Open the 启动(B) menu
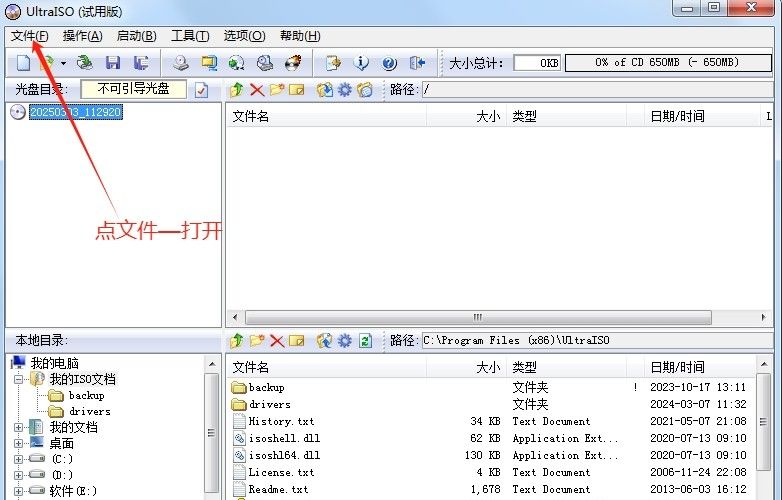This screenshot has width=782, height=500. click(137, 36)
